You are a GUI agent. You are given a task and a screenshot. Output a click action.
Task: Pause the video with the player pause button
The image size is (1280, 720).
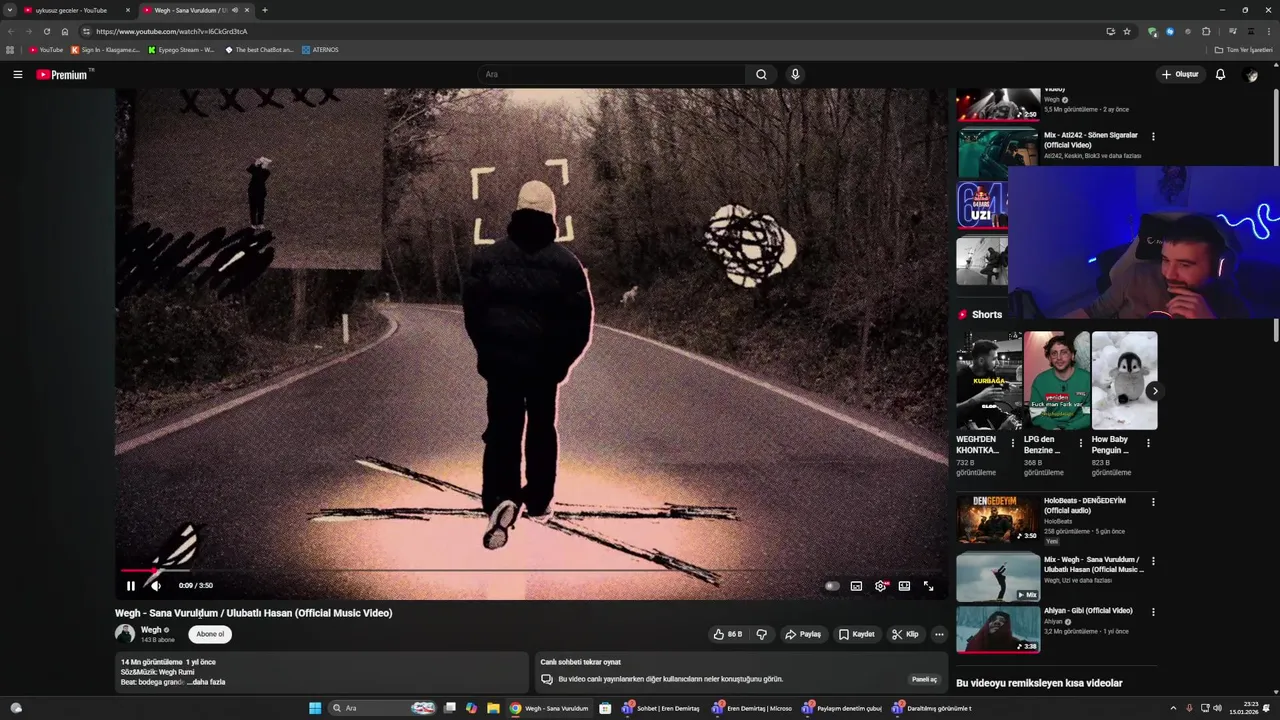130,586
